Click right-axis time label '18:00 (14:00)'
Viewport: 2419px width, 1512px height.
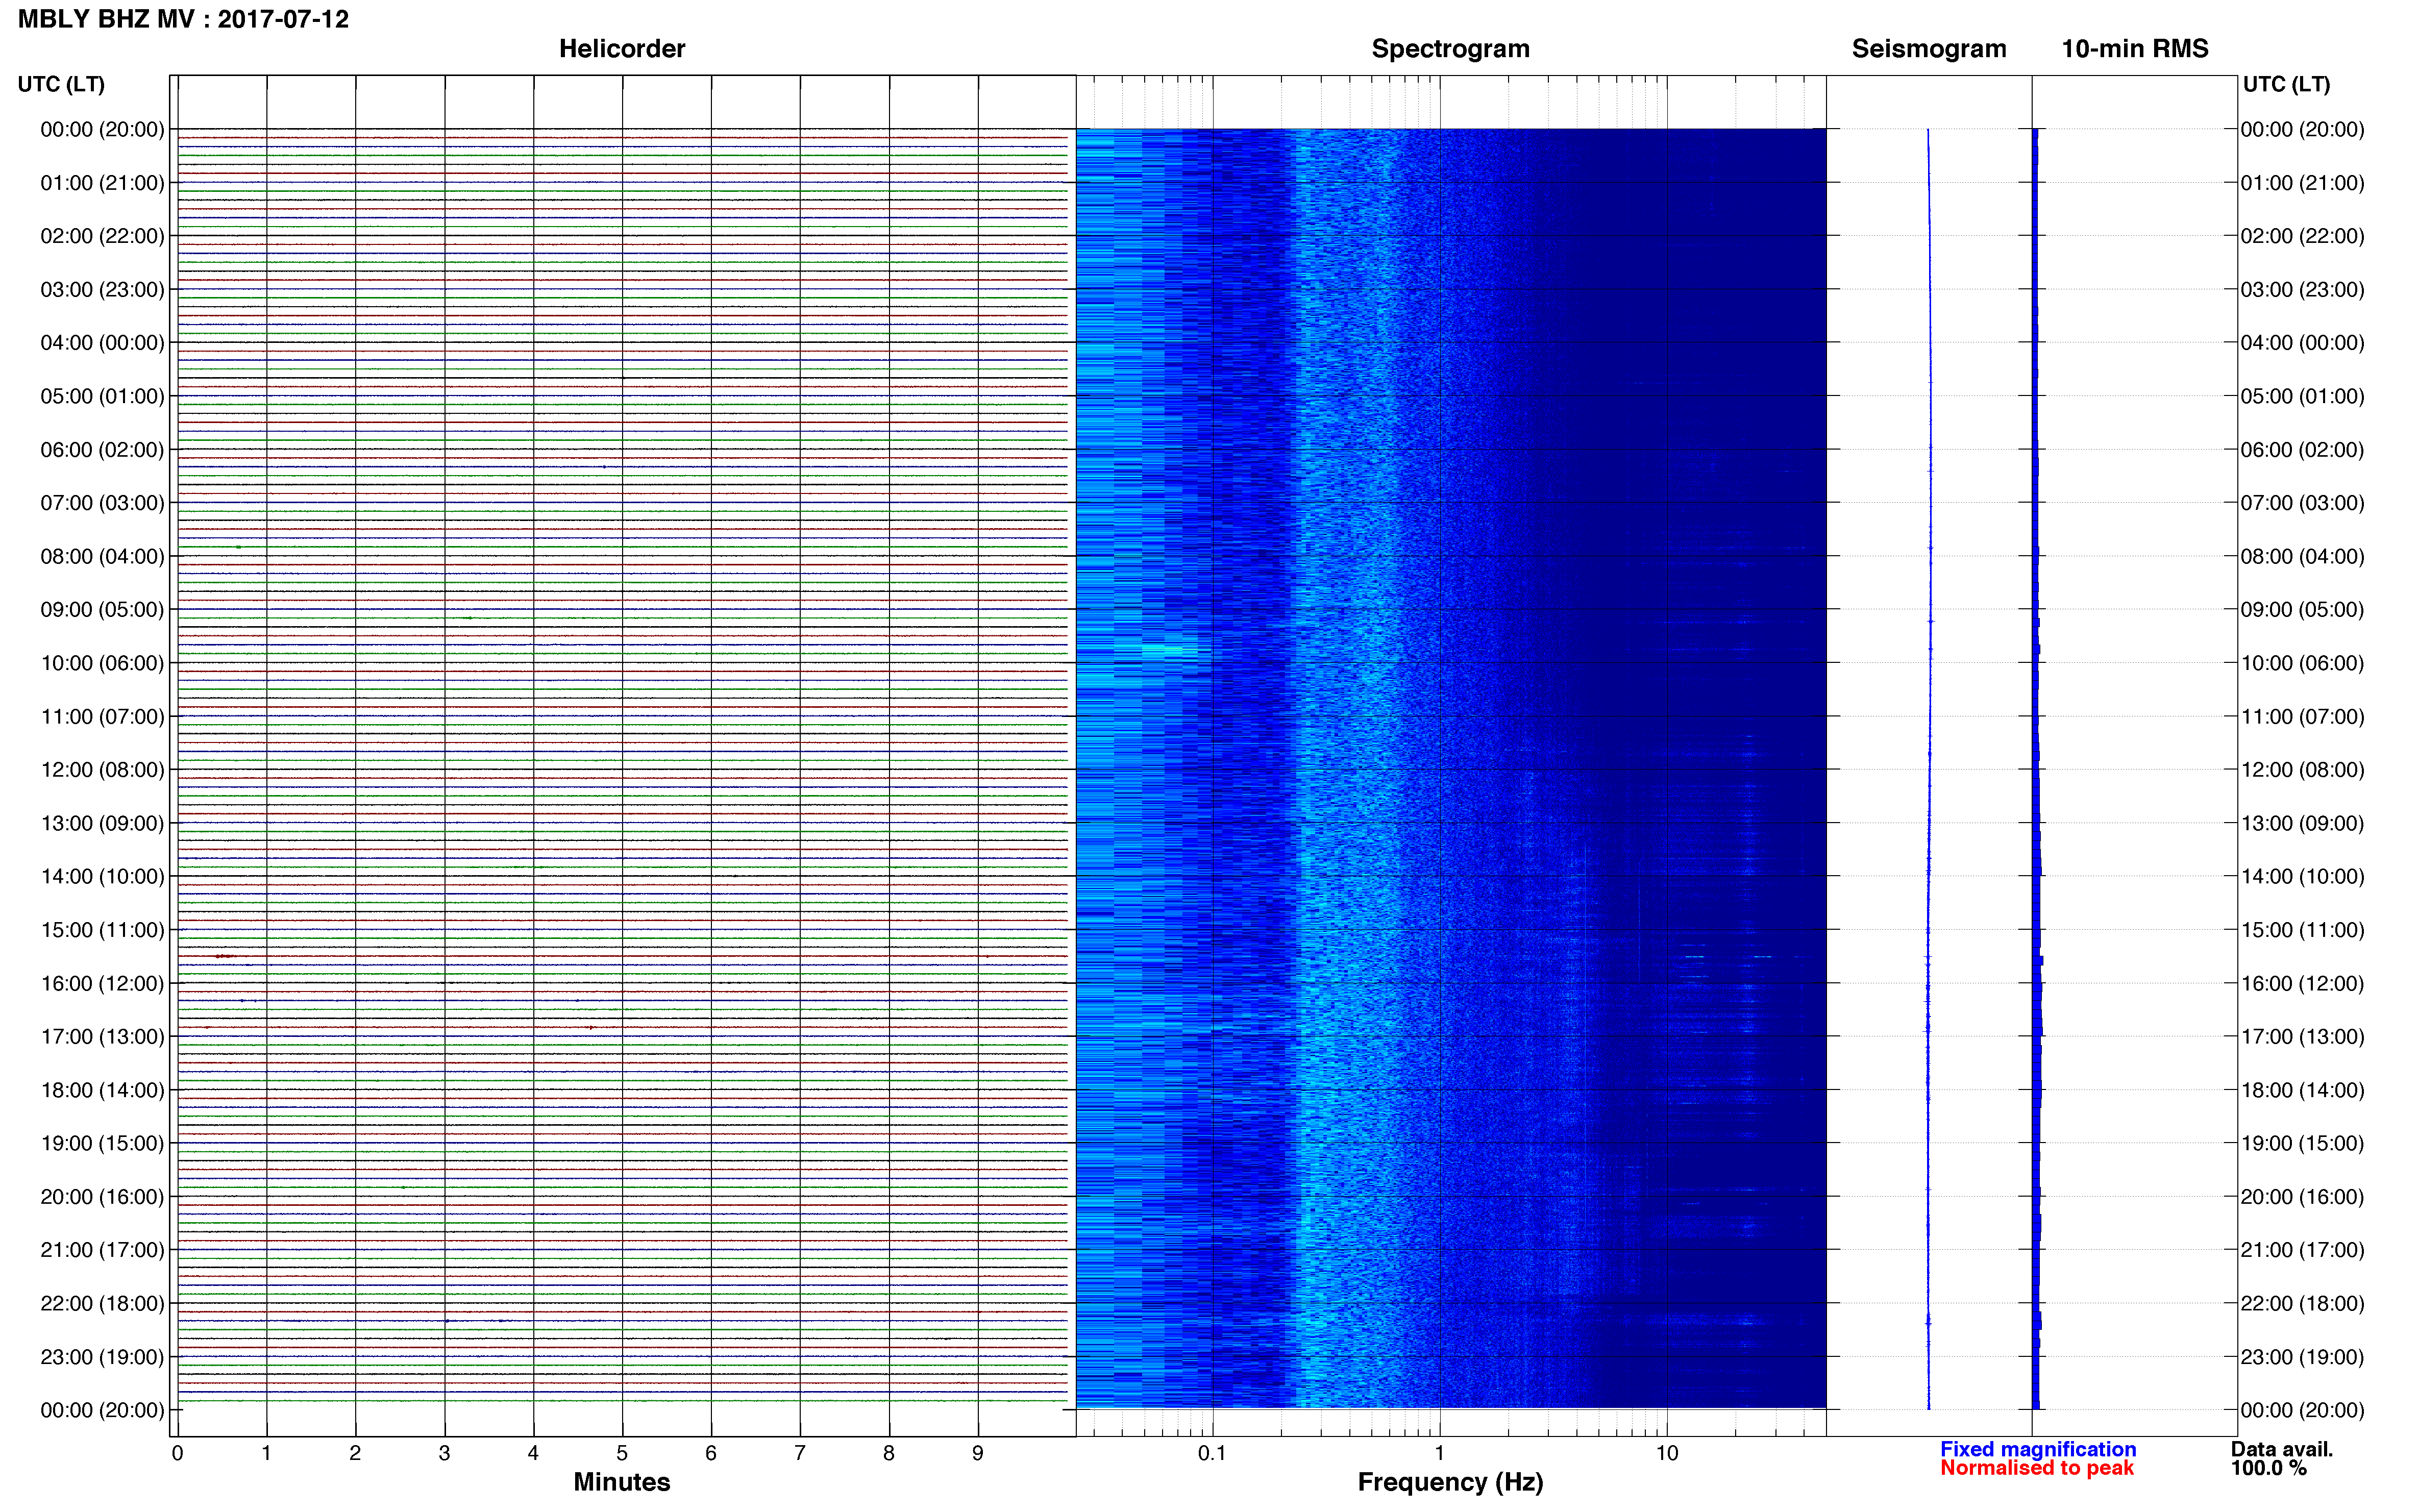[2302, 1090]
